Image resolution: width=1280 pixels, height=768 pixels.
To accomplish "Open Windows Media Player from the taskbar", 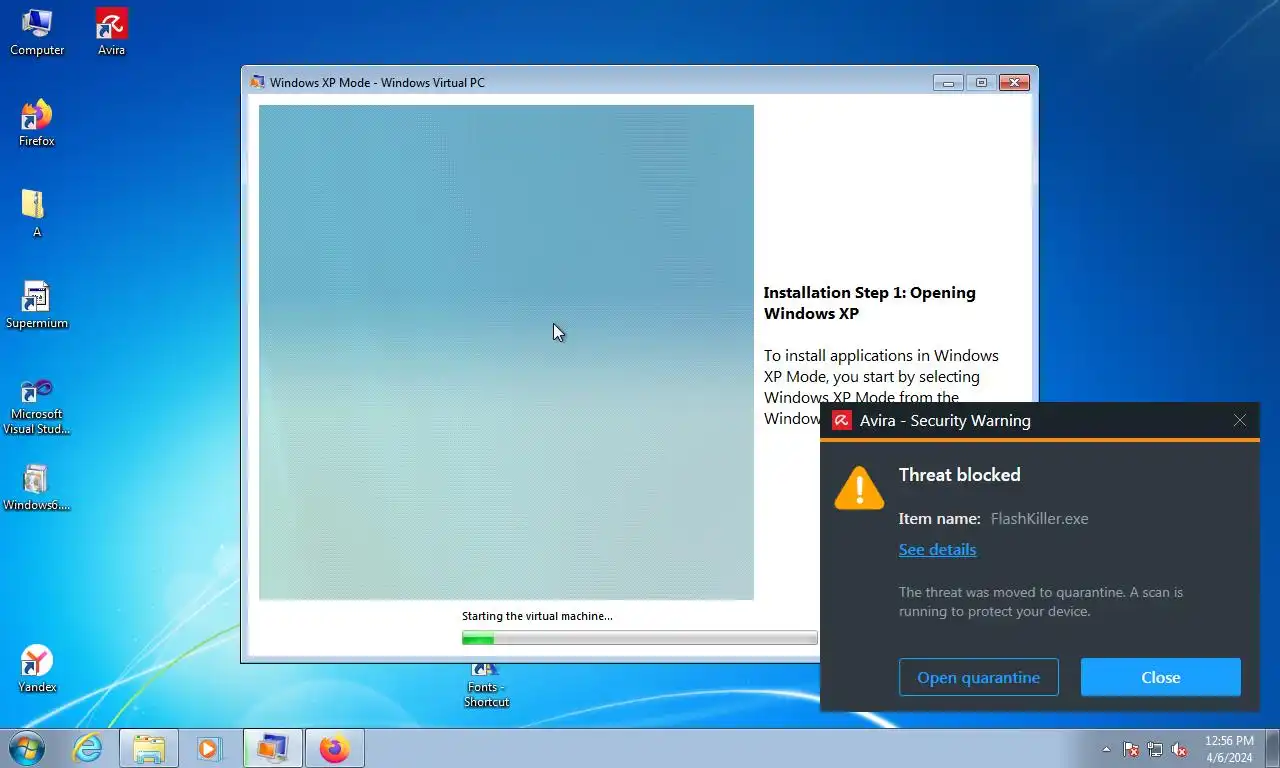I will (209, 748).
